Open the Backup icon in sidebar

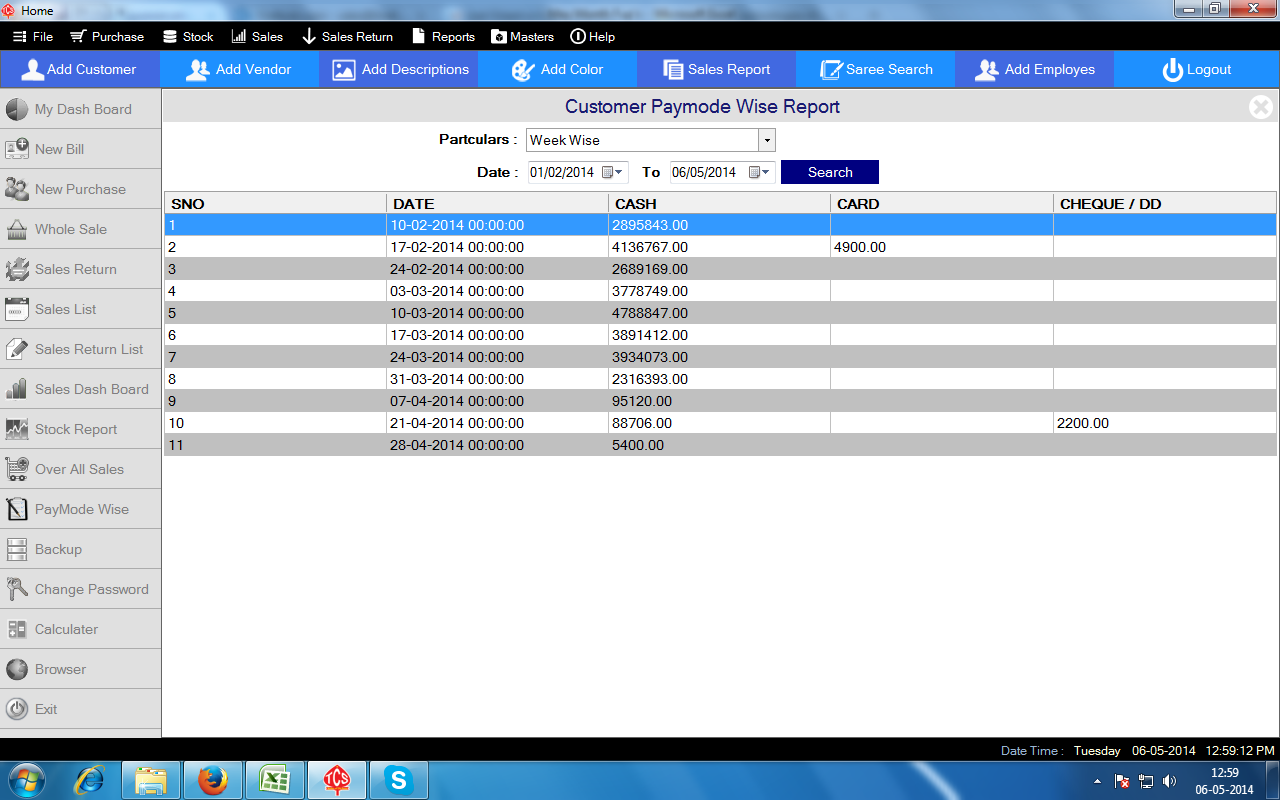coord(17,549)
